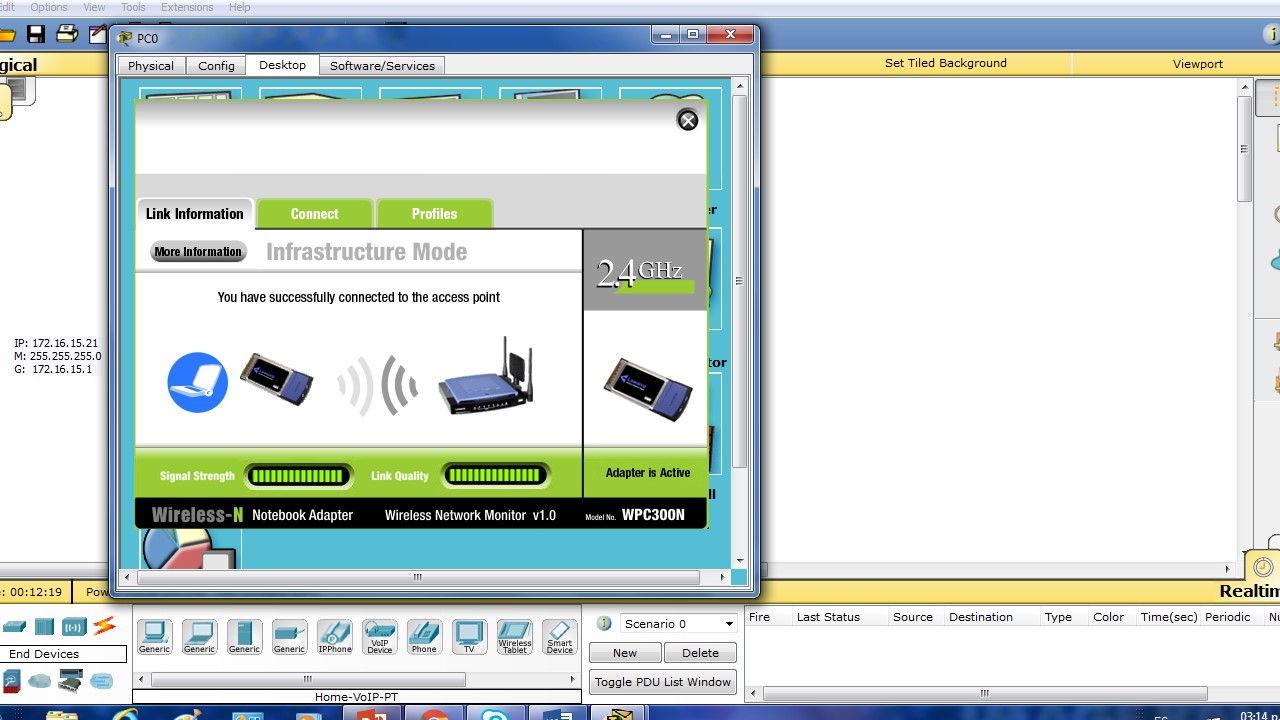This screenshot has width=1280, height=720.
Task: Choose the Connections lightning bolt icon
Action: click(x=104, y=627)
